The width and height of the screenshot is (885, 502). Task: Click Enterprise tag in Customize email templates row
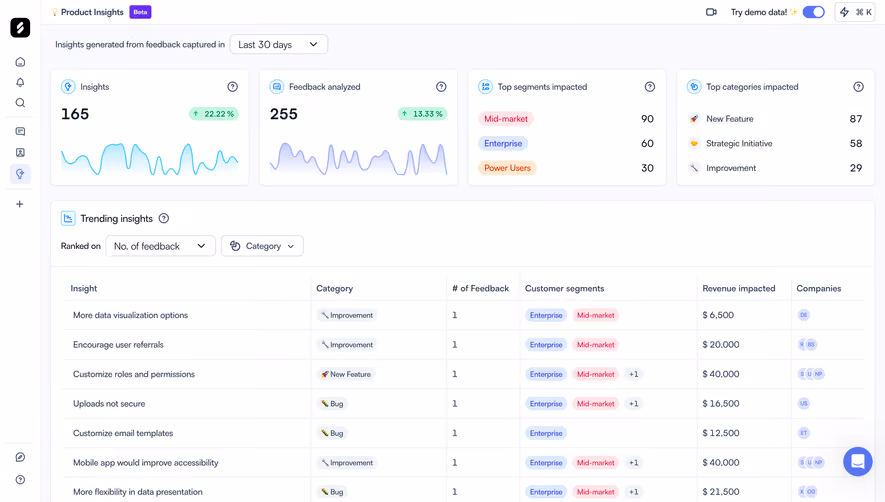(x=546, y=433)
